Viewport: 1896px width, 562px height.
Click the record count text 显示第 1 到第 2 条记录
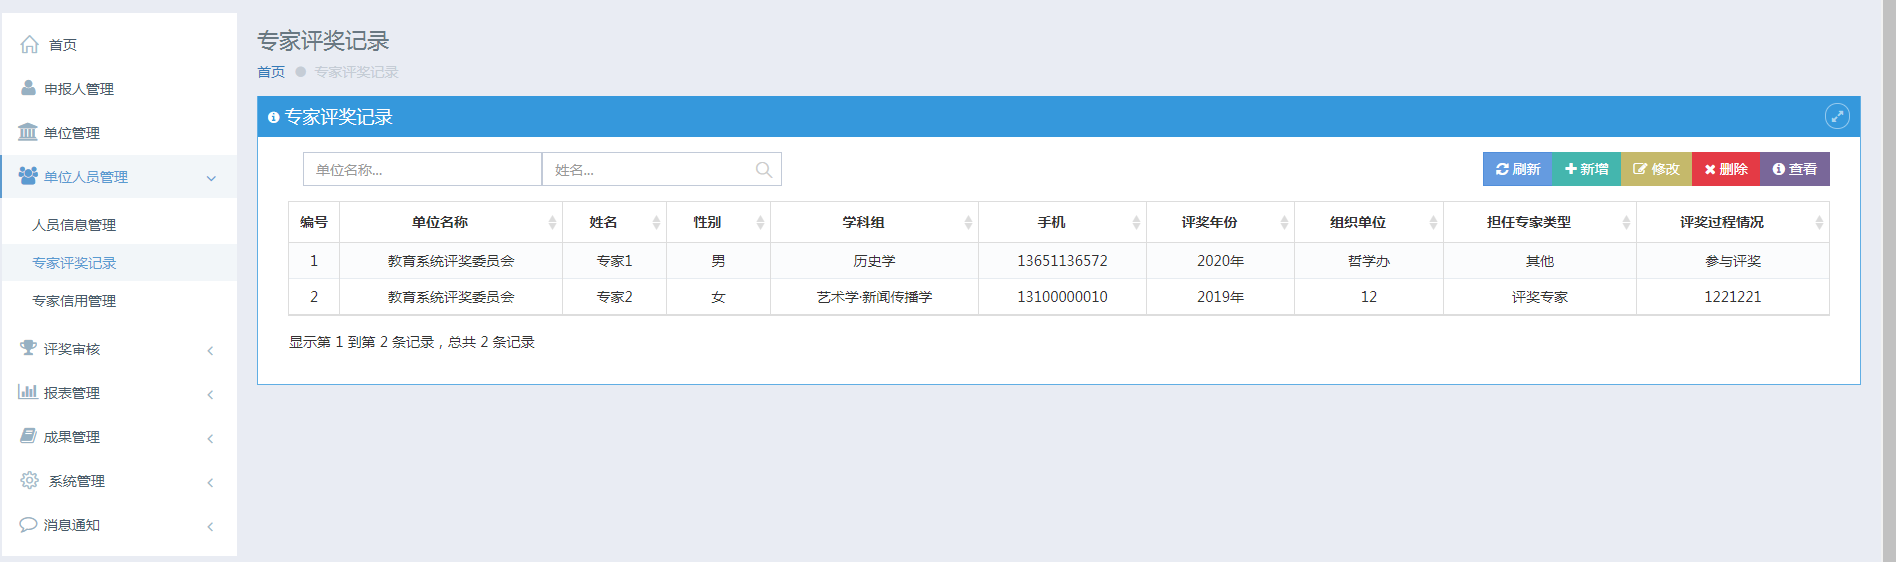(361, 342)
